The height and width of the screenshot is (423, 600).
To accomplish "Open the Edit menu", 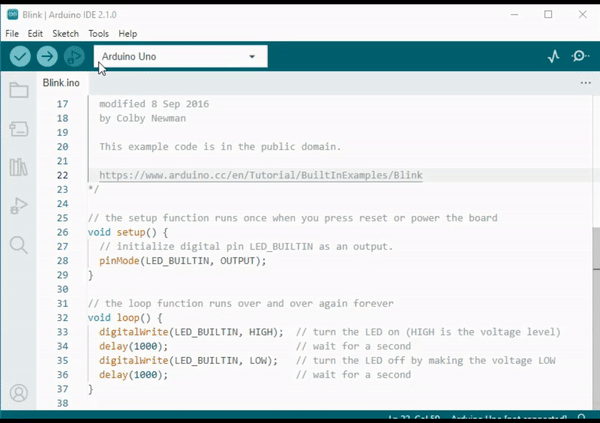I will pos(35,34).
